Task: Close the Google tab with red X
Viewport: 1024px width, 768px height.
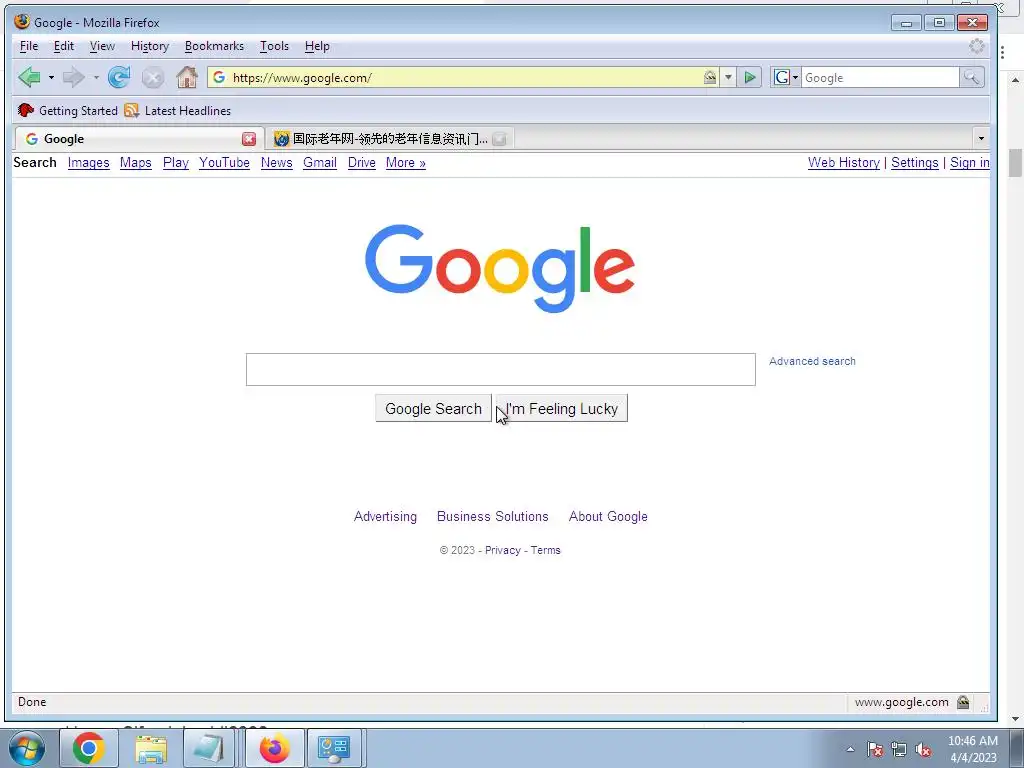Action: (249, 138)
